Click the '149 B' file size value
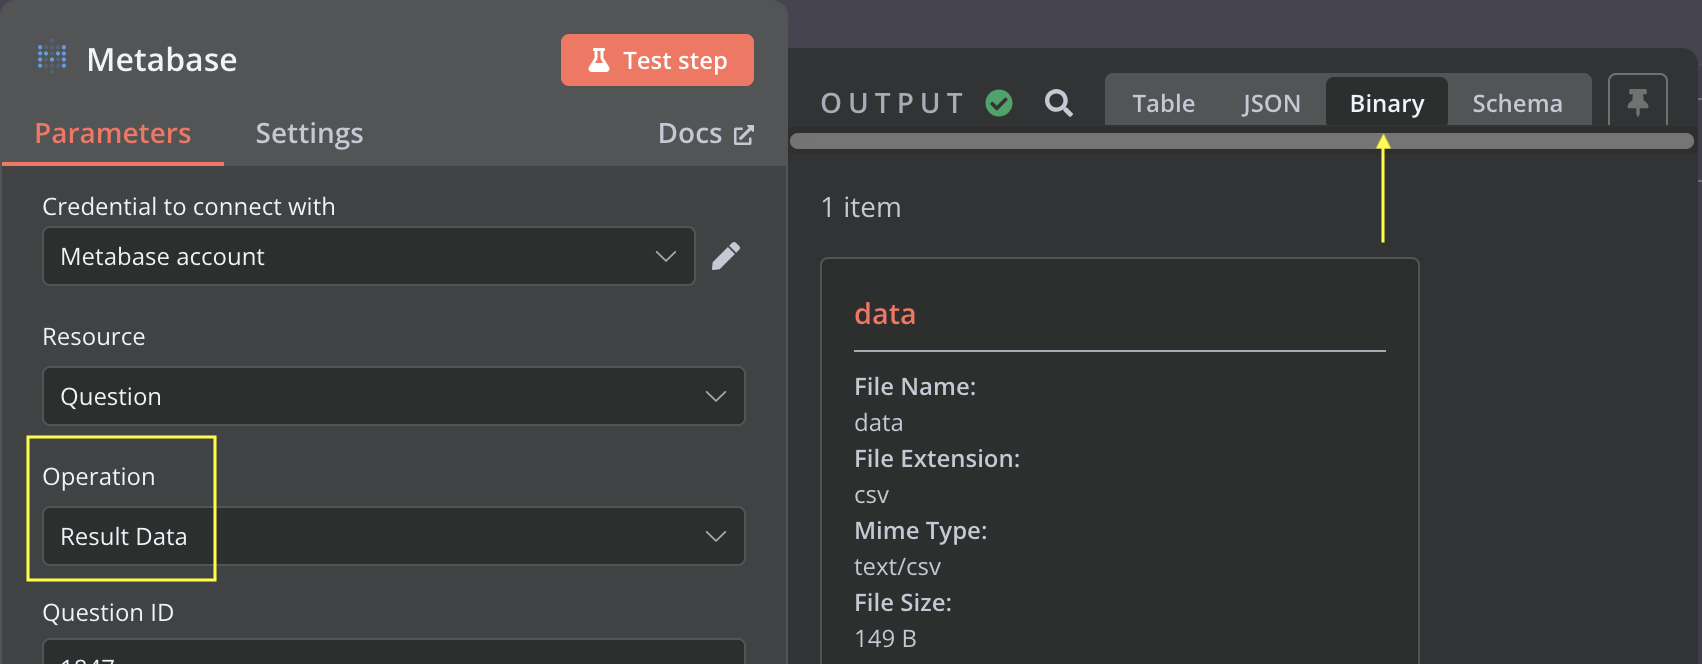 (885, 639)
